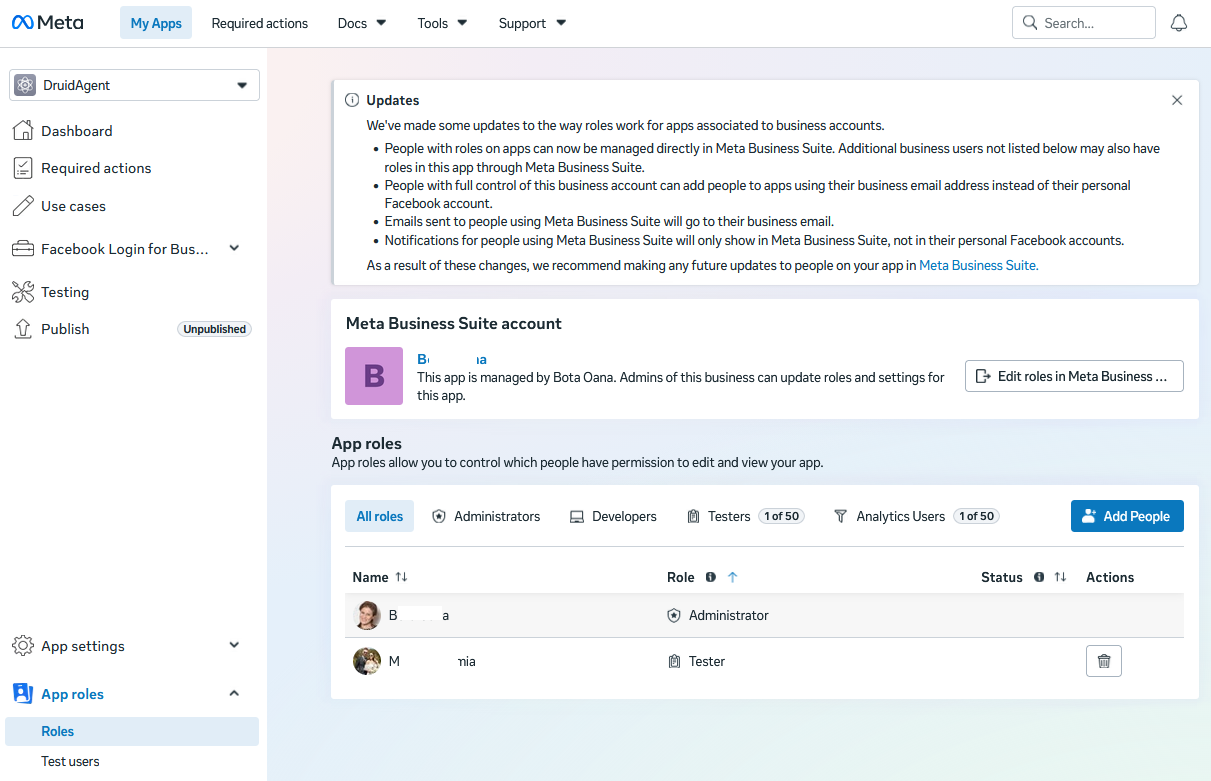Sort by Role ascending arrow
Image resolution: width=1211 pixels, height=781 pixels.
click(732, 577)
